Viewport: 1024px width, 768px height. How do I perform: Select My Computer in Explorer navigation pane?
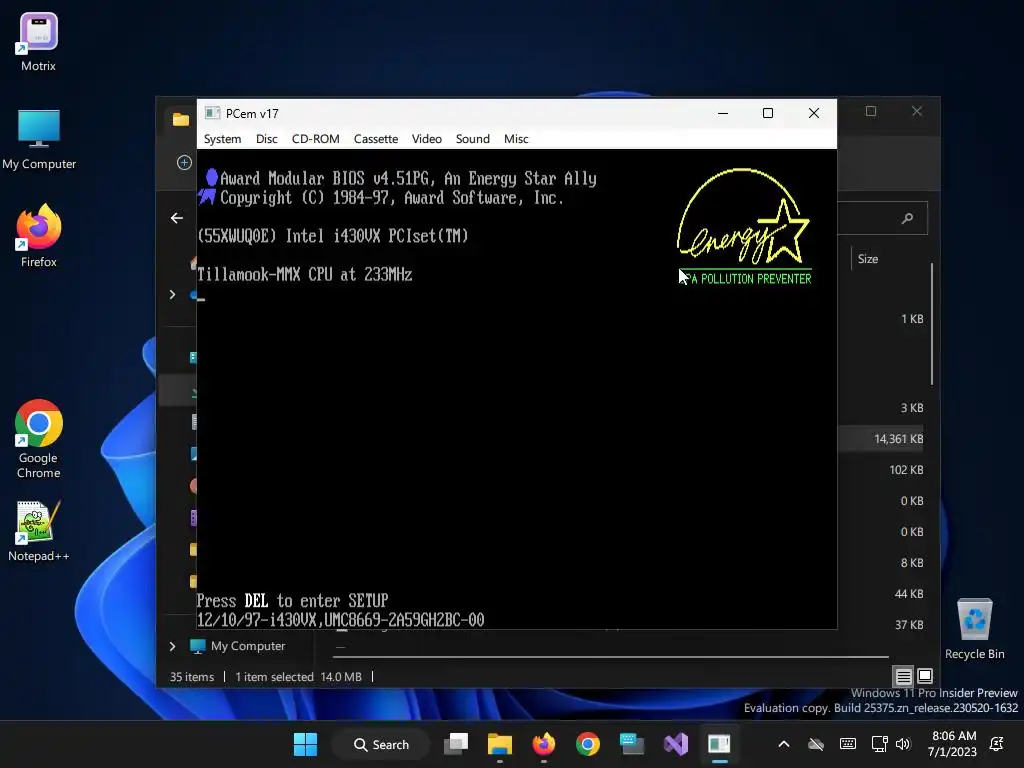248,647
